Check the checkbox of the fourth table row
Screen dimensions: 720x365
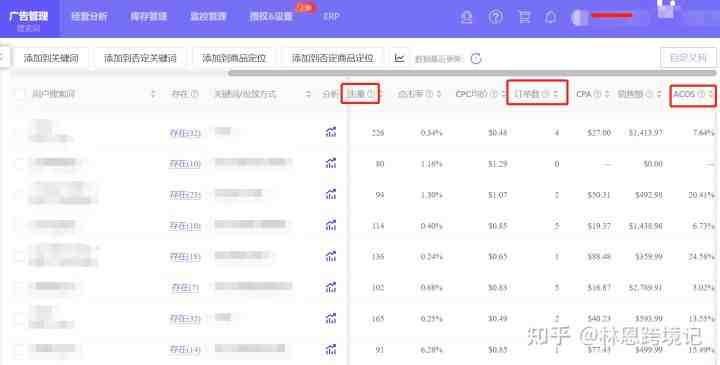point(19,225)
